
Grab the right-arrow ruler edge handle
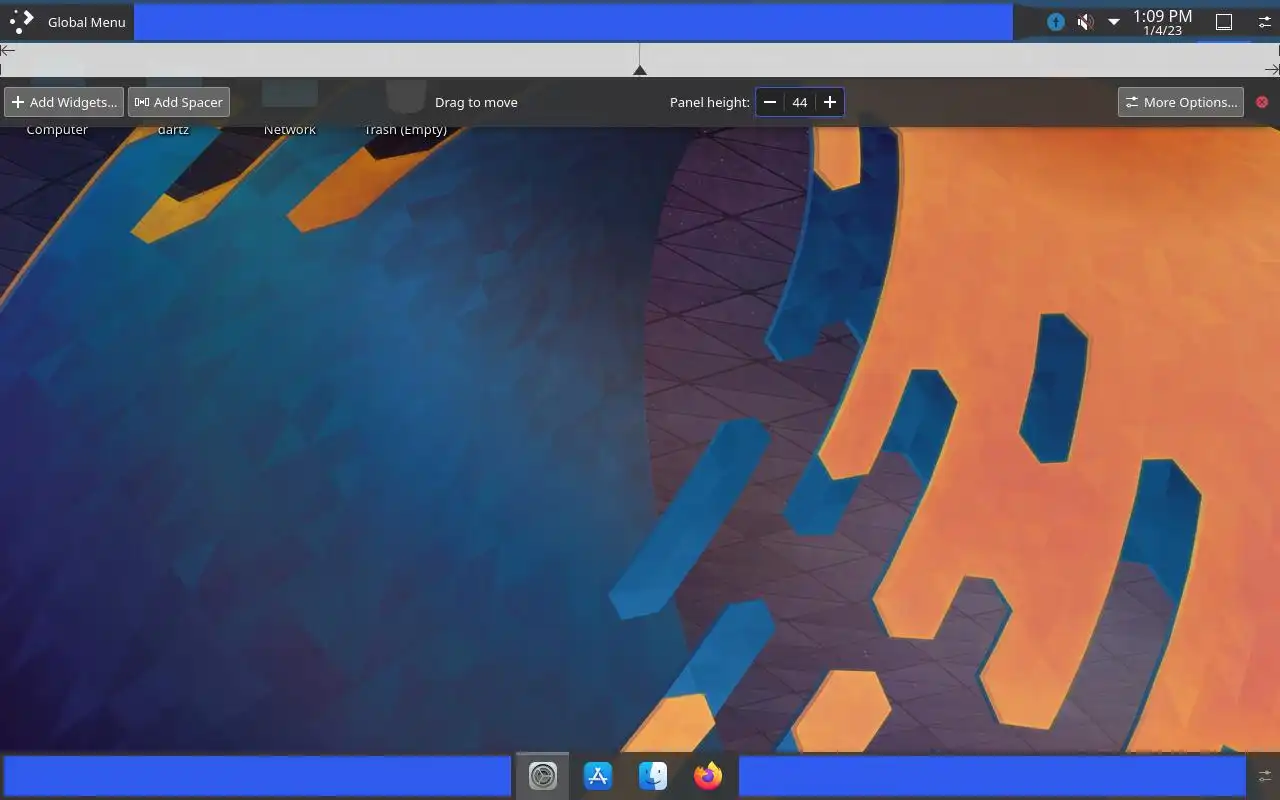click(x=1272, y=69)
